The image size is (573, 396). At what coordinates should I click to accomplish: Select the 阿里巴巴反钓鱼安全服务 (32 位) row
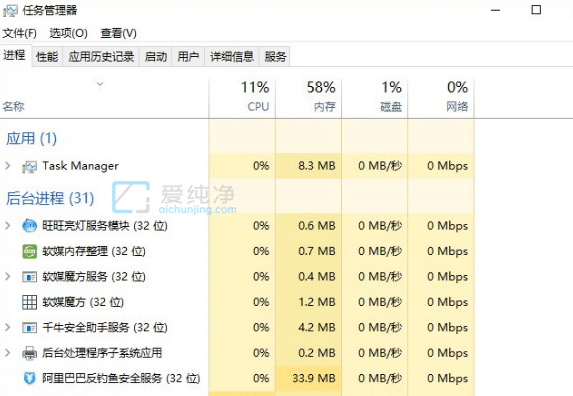(237, 378)
